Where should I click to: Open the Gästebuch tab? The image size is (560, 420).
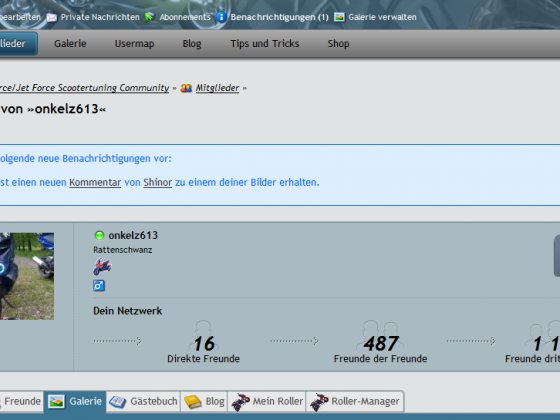pos(143,401)
